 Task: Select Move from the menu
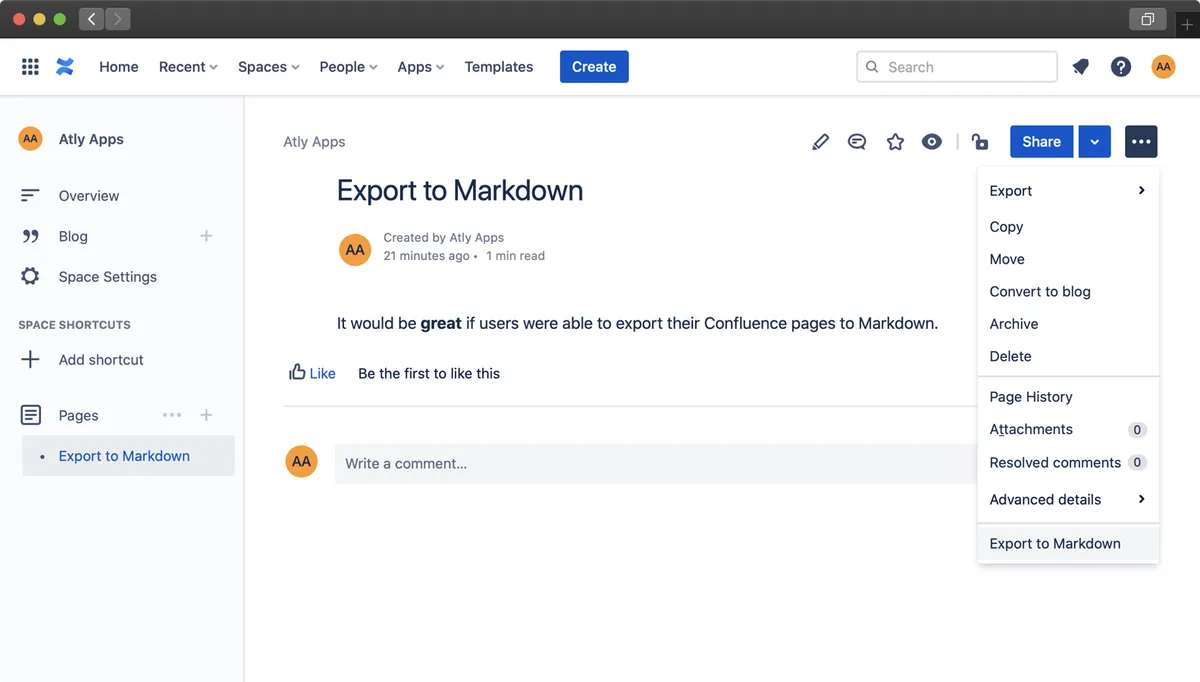1068,259
